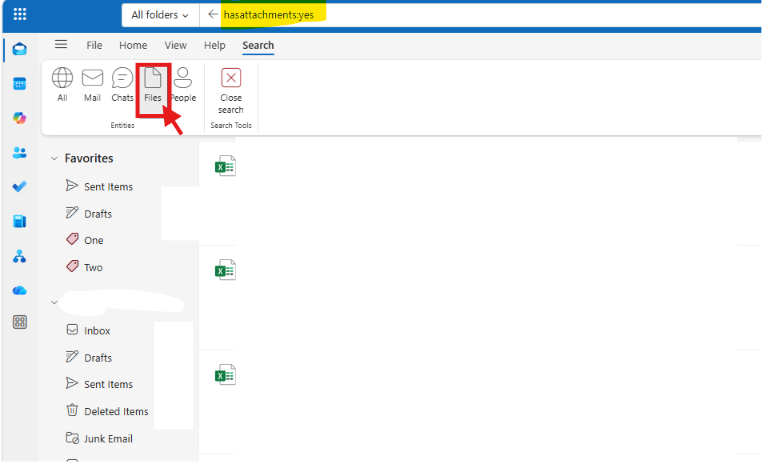Open the Junk Email folder
The width and height of the screenshot is (762, 462).
[99, 438]
